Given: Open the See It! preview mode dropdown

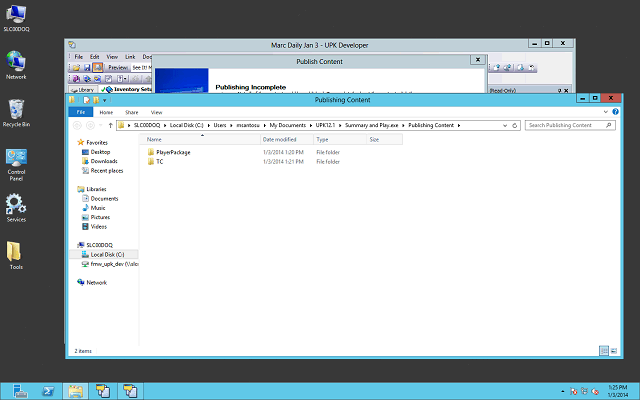Looking at the screenshot, I should coord(141,67).
